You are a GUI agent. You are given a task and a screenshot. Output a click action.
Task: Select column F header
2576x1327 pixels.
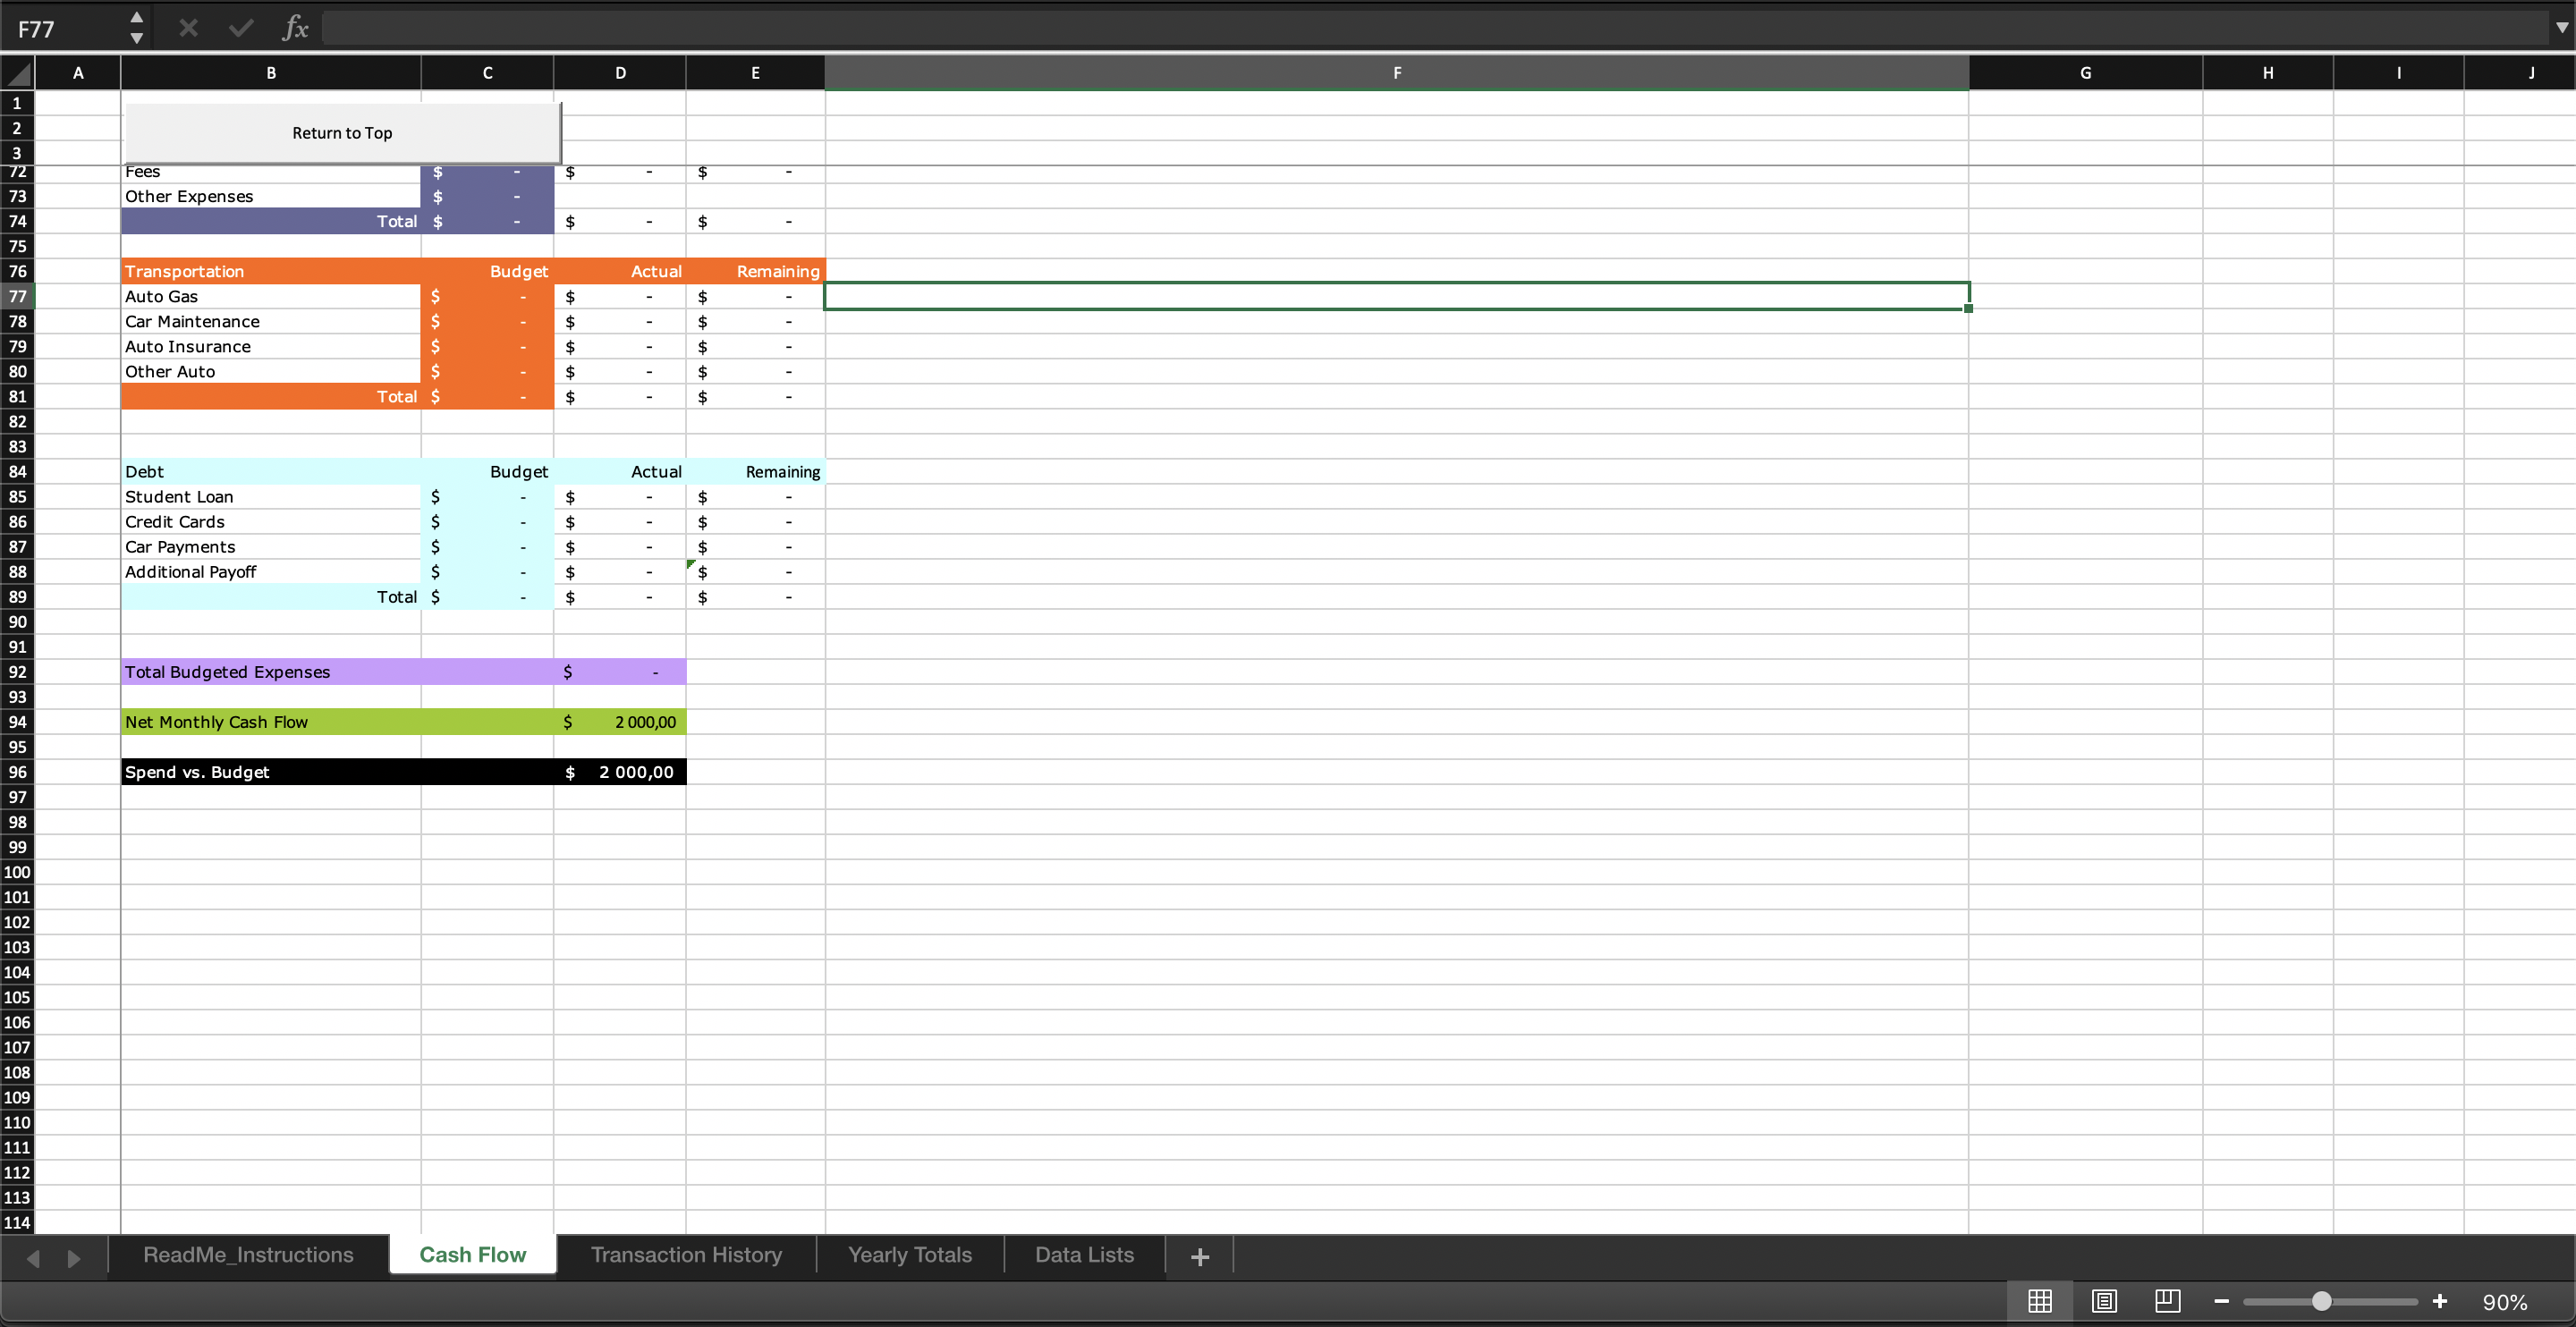[x=1397, y=73]
